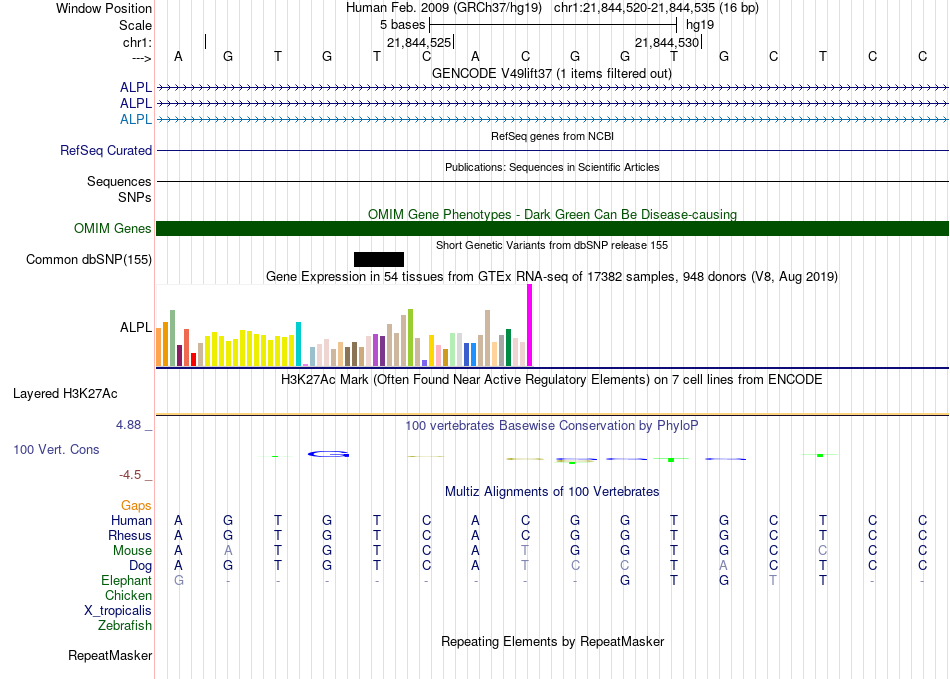Click the bright red bar in GTEx chart
Viewport: 950px width, 679px height.
pyautogui.click(x=193, y=360)
